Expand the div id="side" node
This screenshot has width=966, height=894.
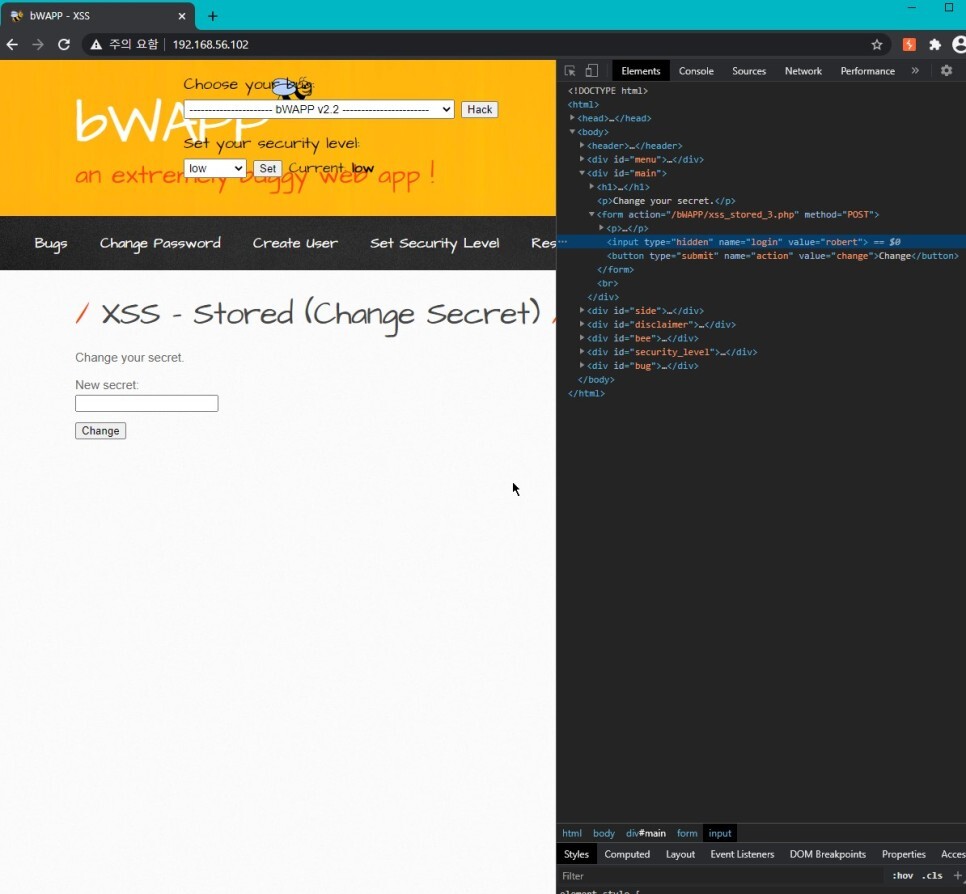582,311
